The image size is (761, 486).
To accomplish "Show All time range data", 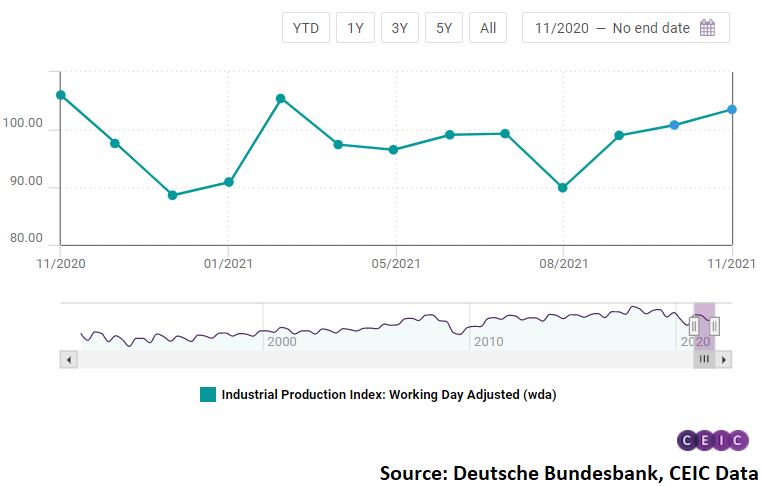I will [x=488, y=28].
